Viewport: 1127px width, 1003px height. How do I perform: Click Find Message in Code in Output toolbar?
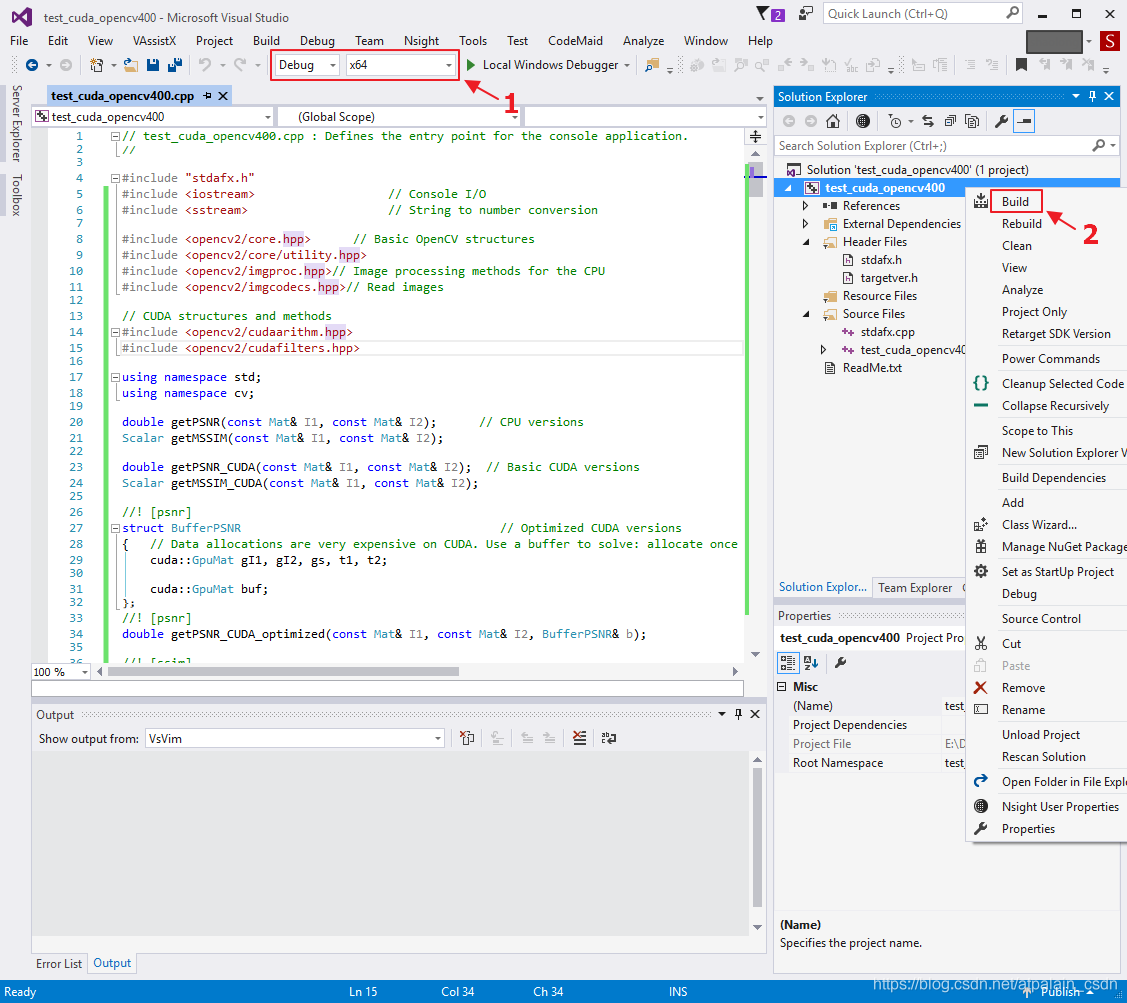pos(467,738)
